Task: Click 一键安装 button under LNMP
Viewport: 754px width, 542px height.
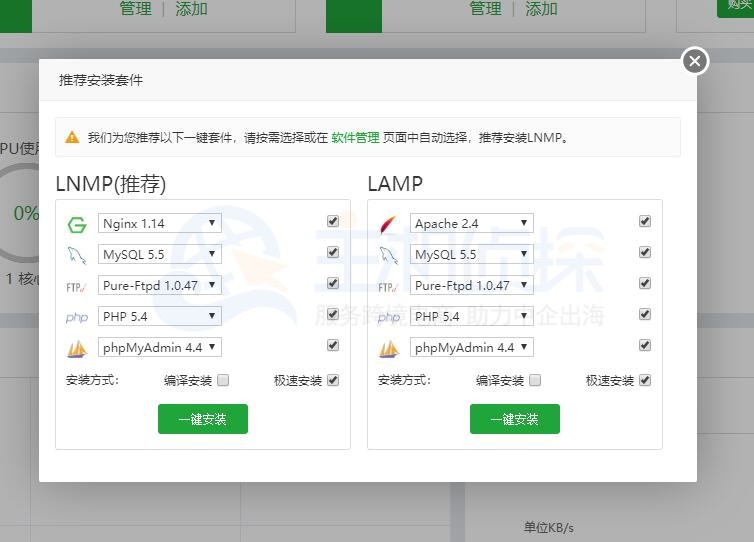Action: tap(203, 419)
